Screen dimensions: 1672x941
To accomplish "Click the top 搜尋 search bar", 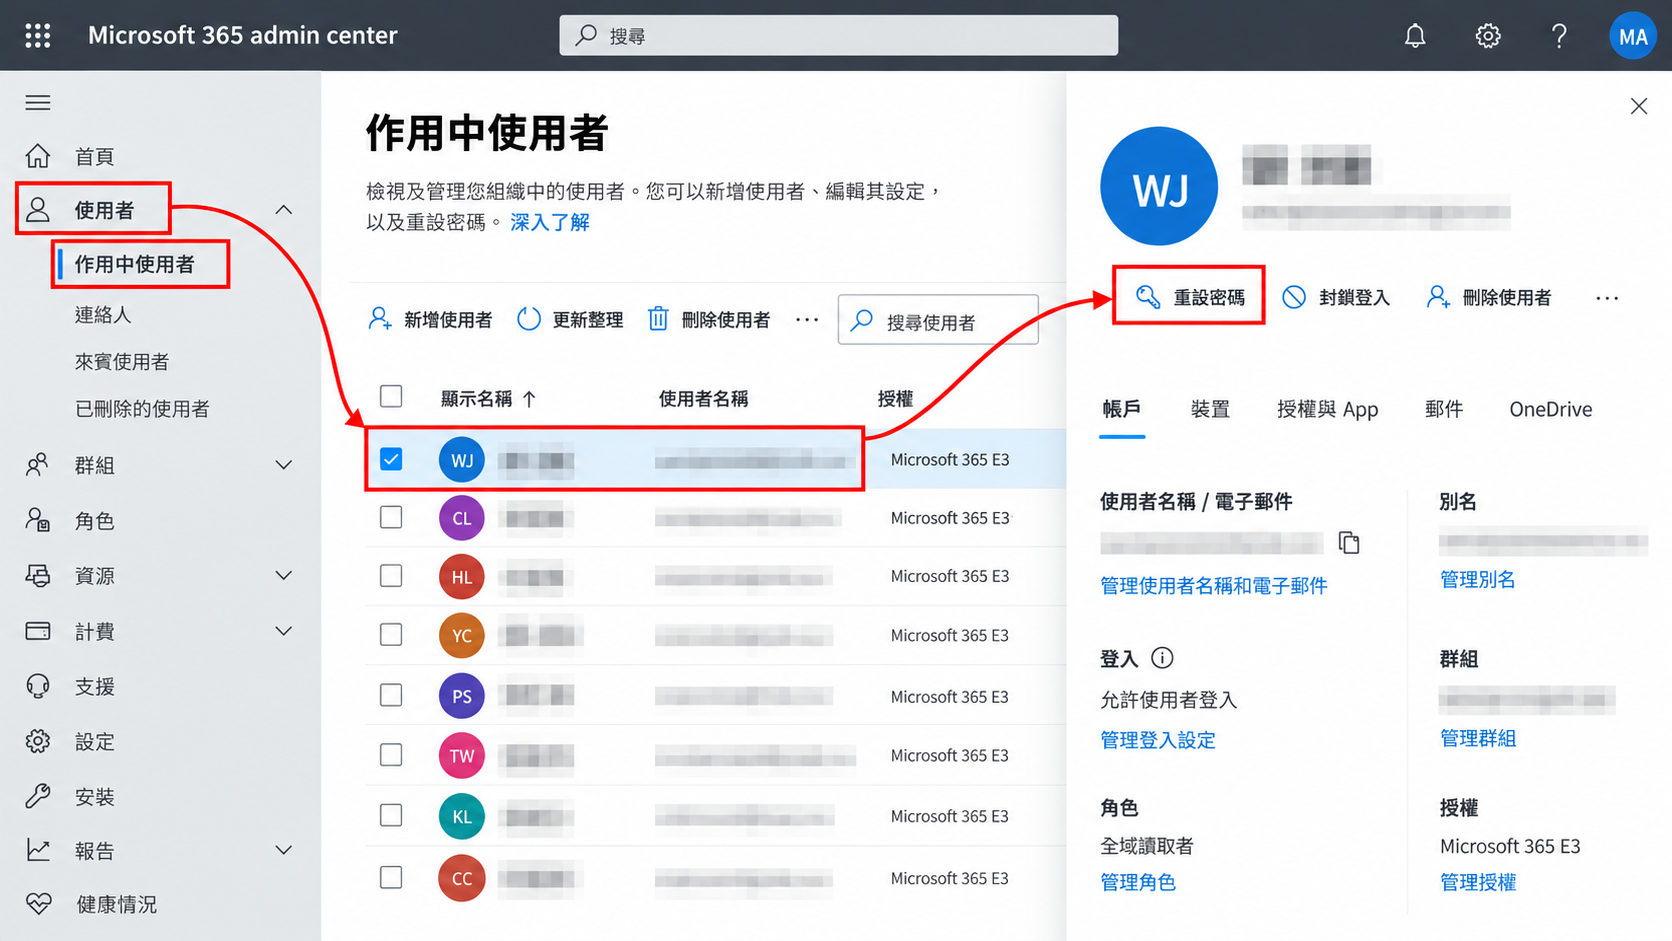I will click(x=838, y=35).
